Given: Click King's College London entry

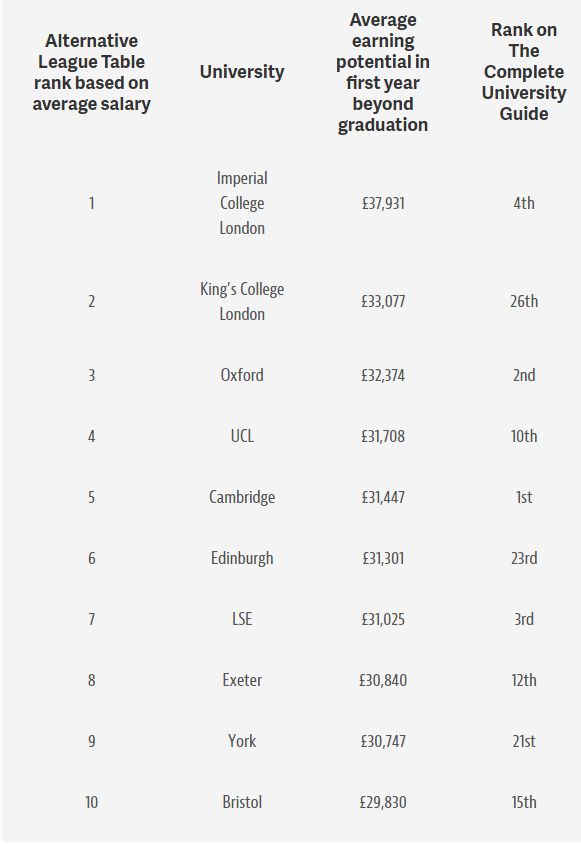Looking at the screenshot, I should click(242, 301).
